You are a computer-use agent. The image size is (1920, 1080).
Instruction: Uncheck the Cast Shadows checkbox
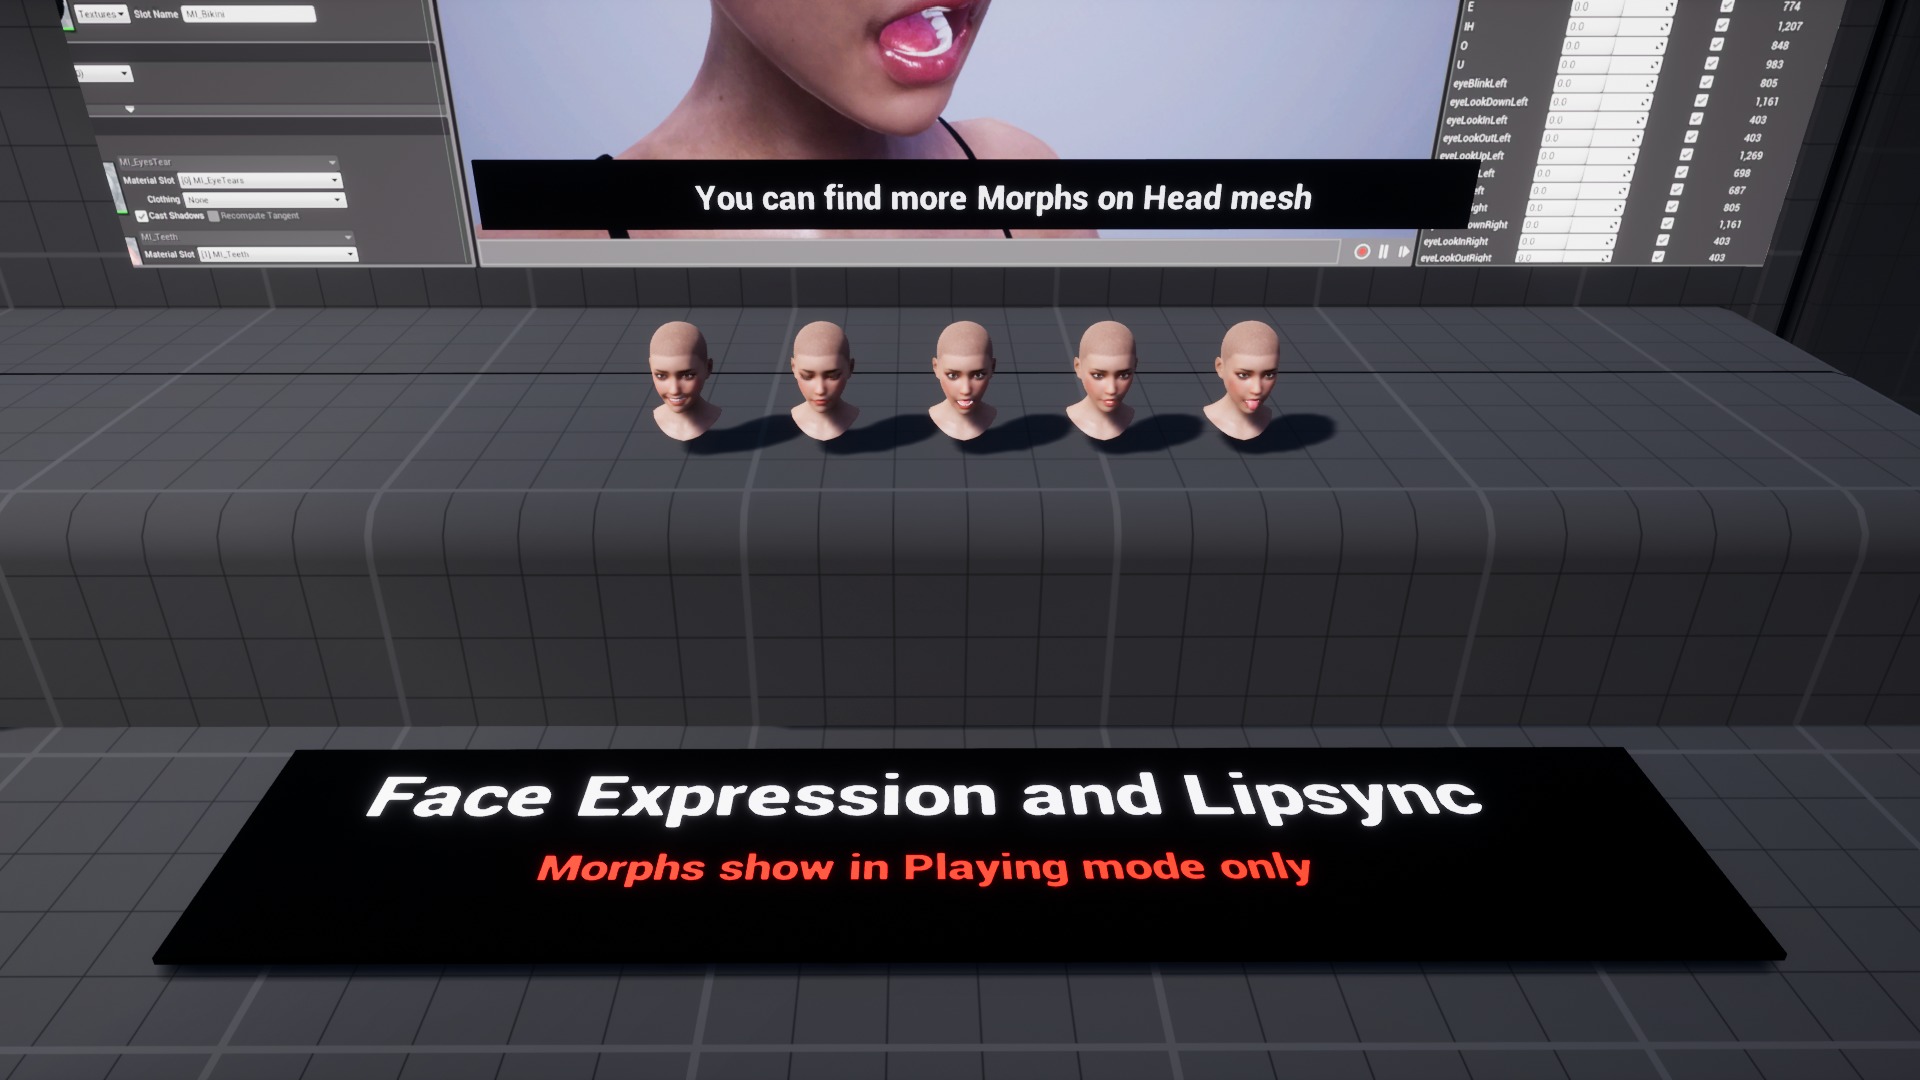[142, 216]
